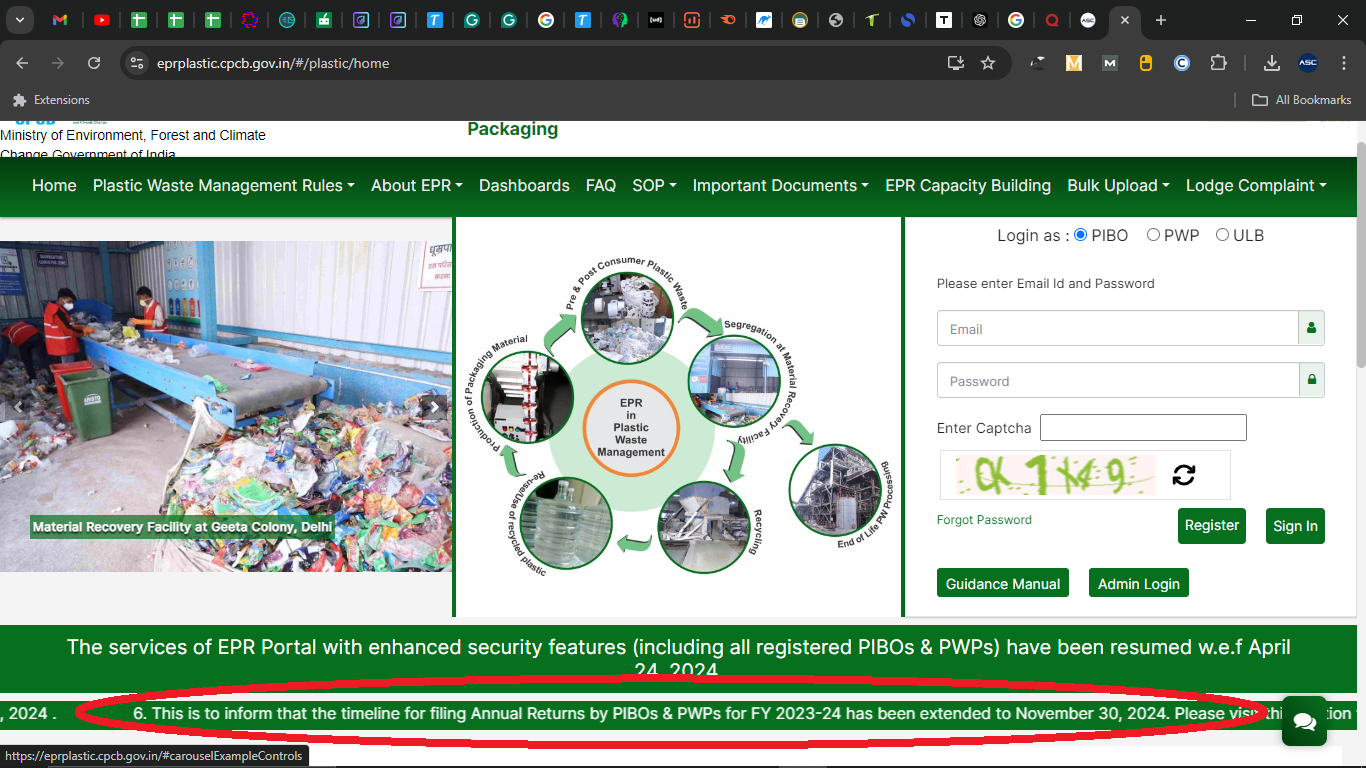
Task: Bookmark the page with the star icon
Action: click(x=988, y=62)
